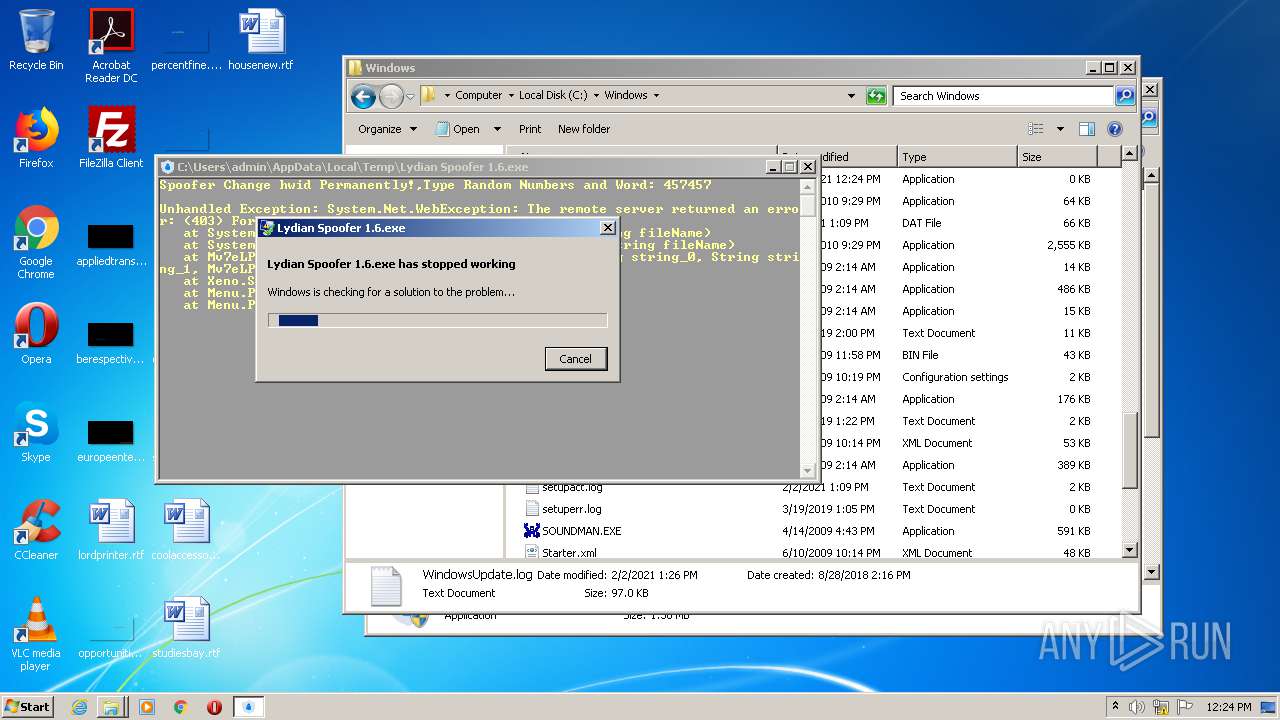This screenshot has width=1280, height=720.
Task: Select SOUNDMAN.EXE file
Action: click(581, 531)
